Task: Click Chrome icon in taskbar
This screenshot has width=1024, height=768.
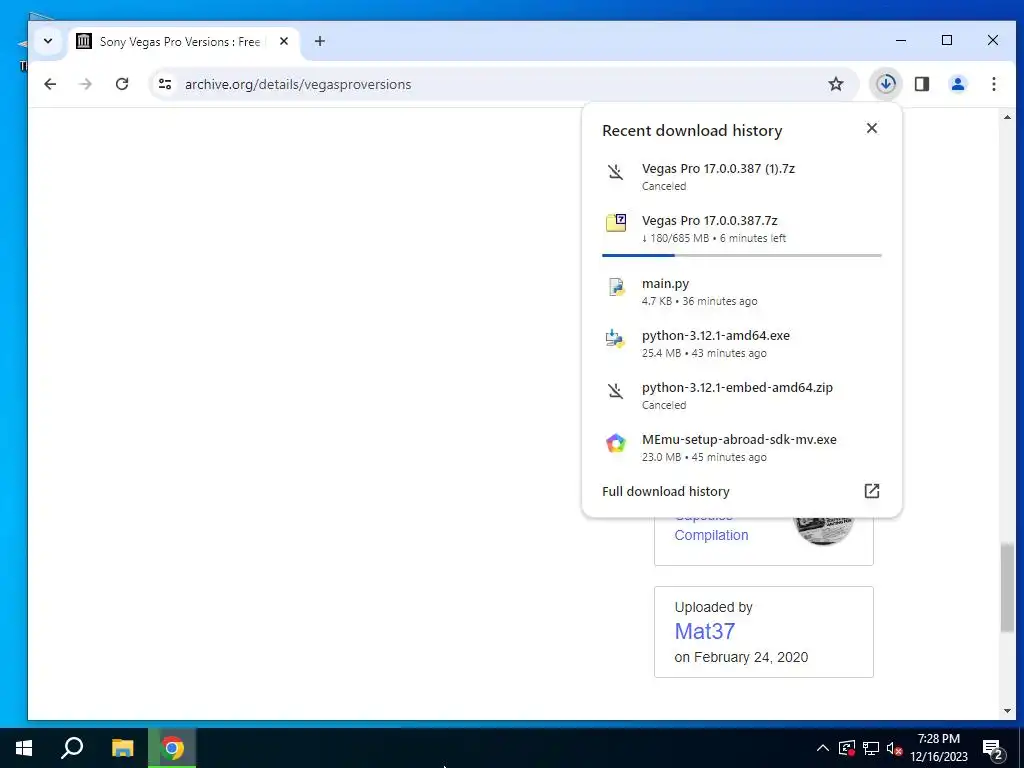Action: pyautogui.click(x=172, y=748)
